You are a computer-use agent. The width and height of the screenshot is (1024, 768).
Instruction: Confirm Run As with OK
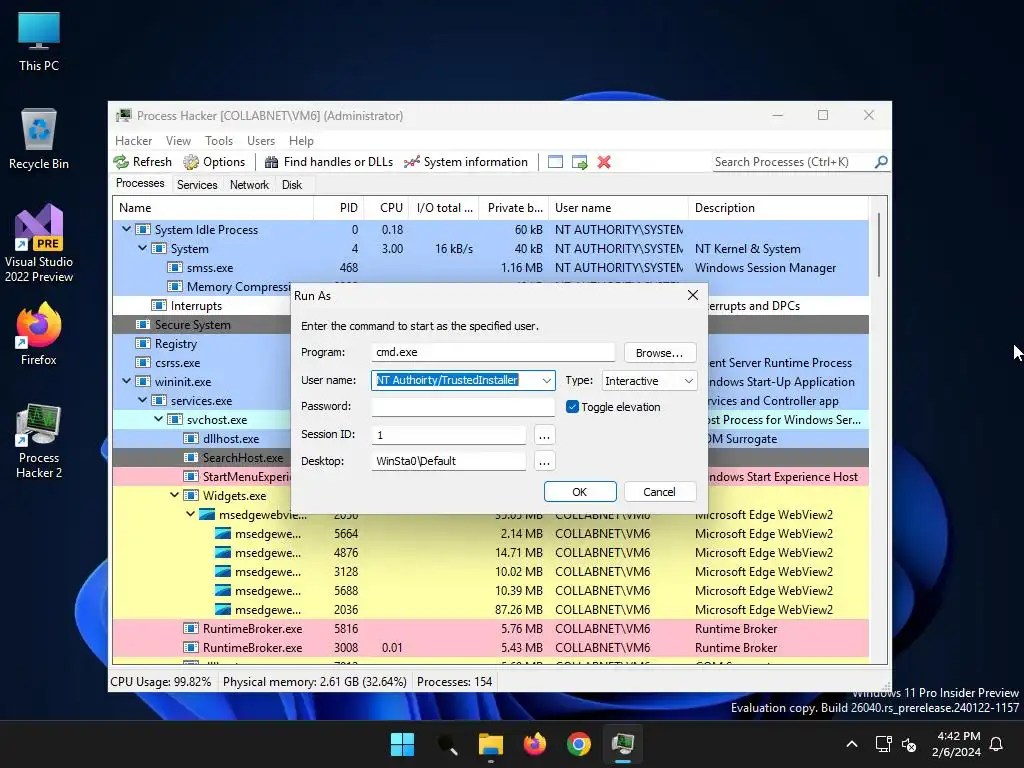tap(580, 492)
